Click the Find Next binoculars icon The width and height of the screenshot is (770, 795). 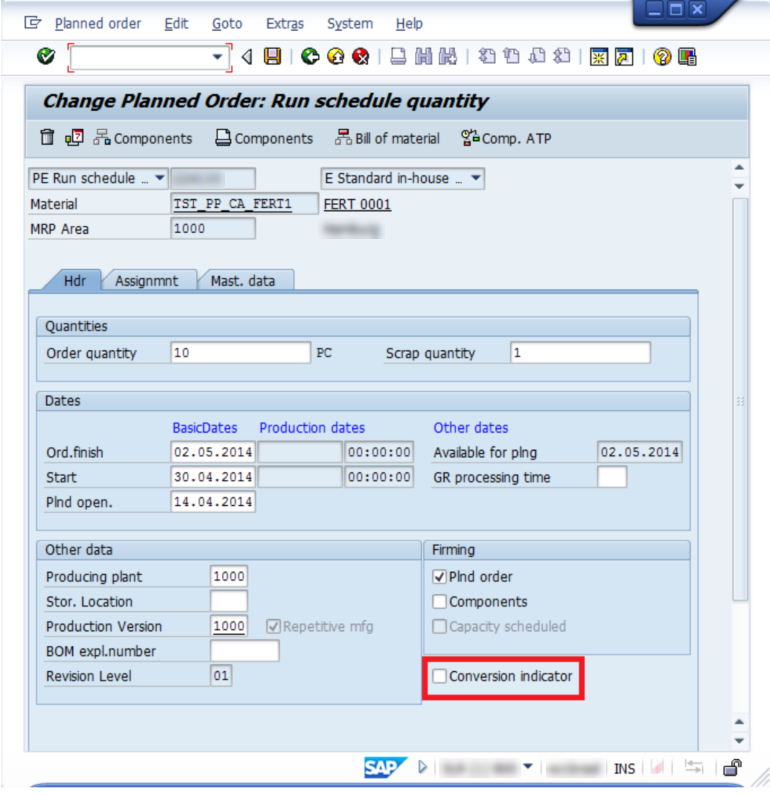448,56
